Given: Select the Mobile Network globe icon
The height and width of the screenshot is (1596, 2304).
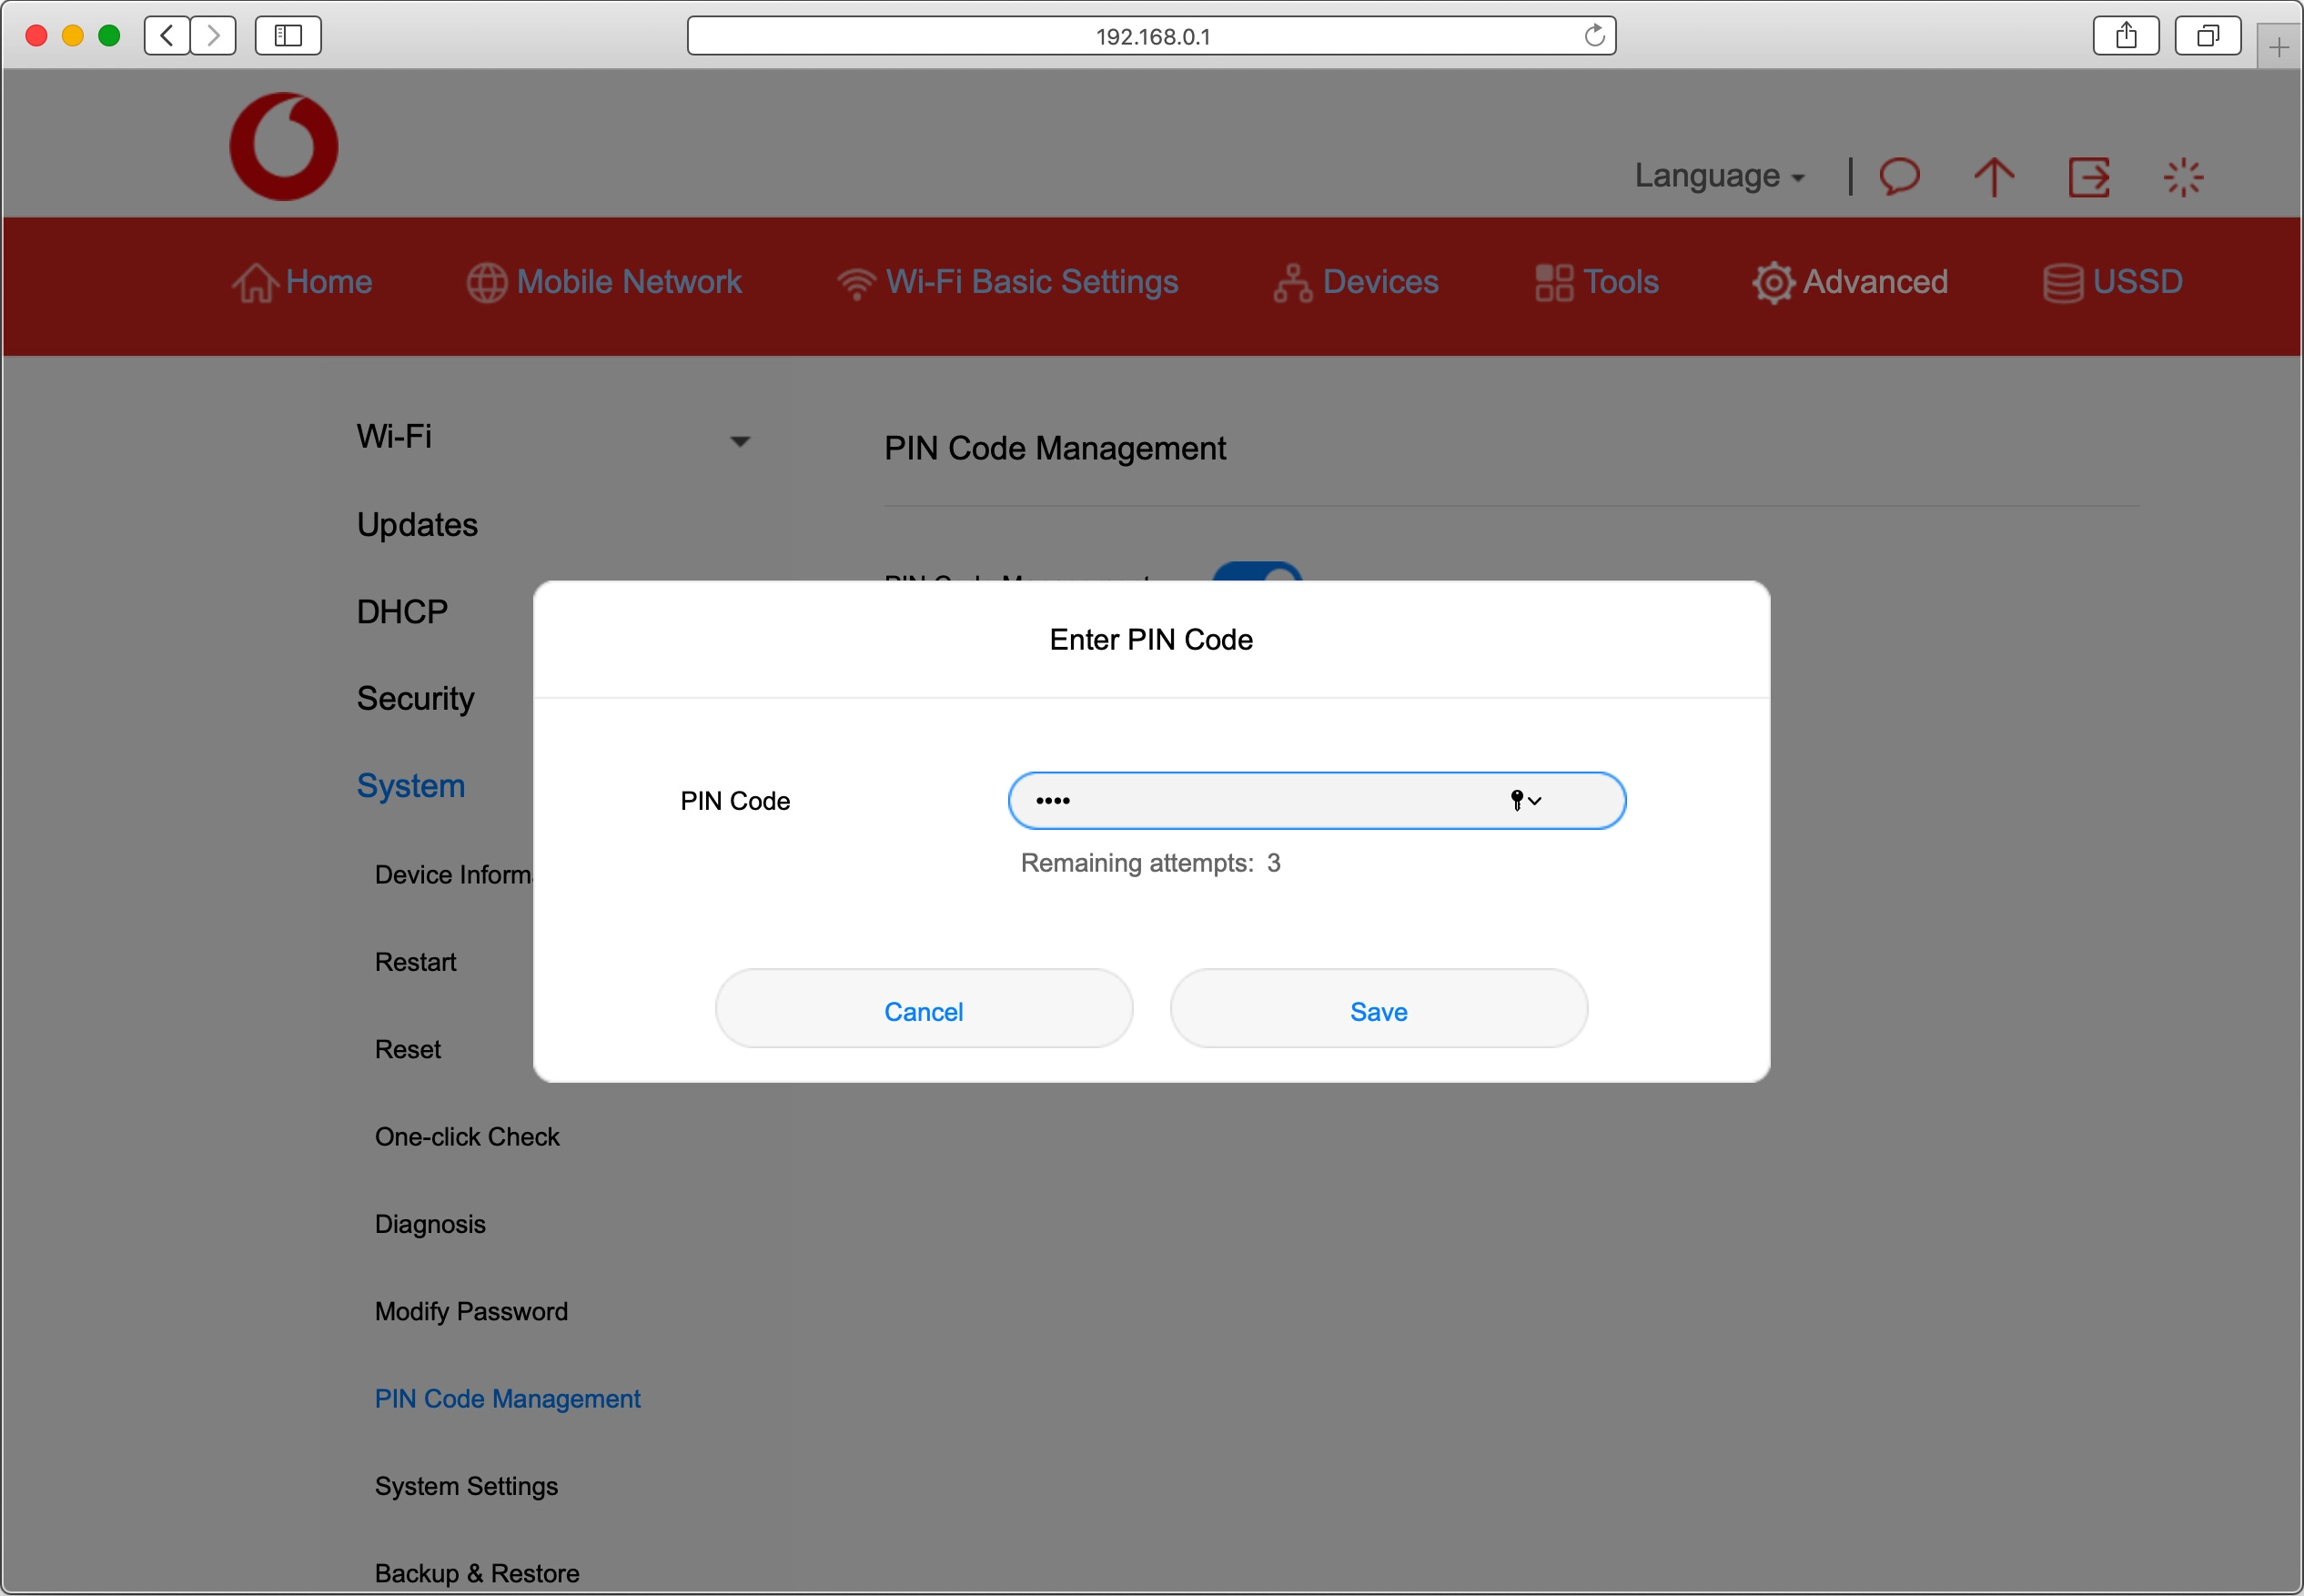Looking at the screenshot, I should [487, 282].
